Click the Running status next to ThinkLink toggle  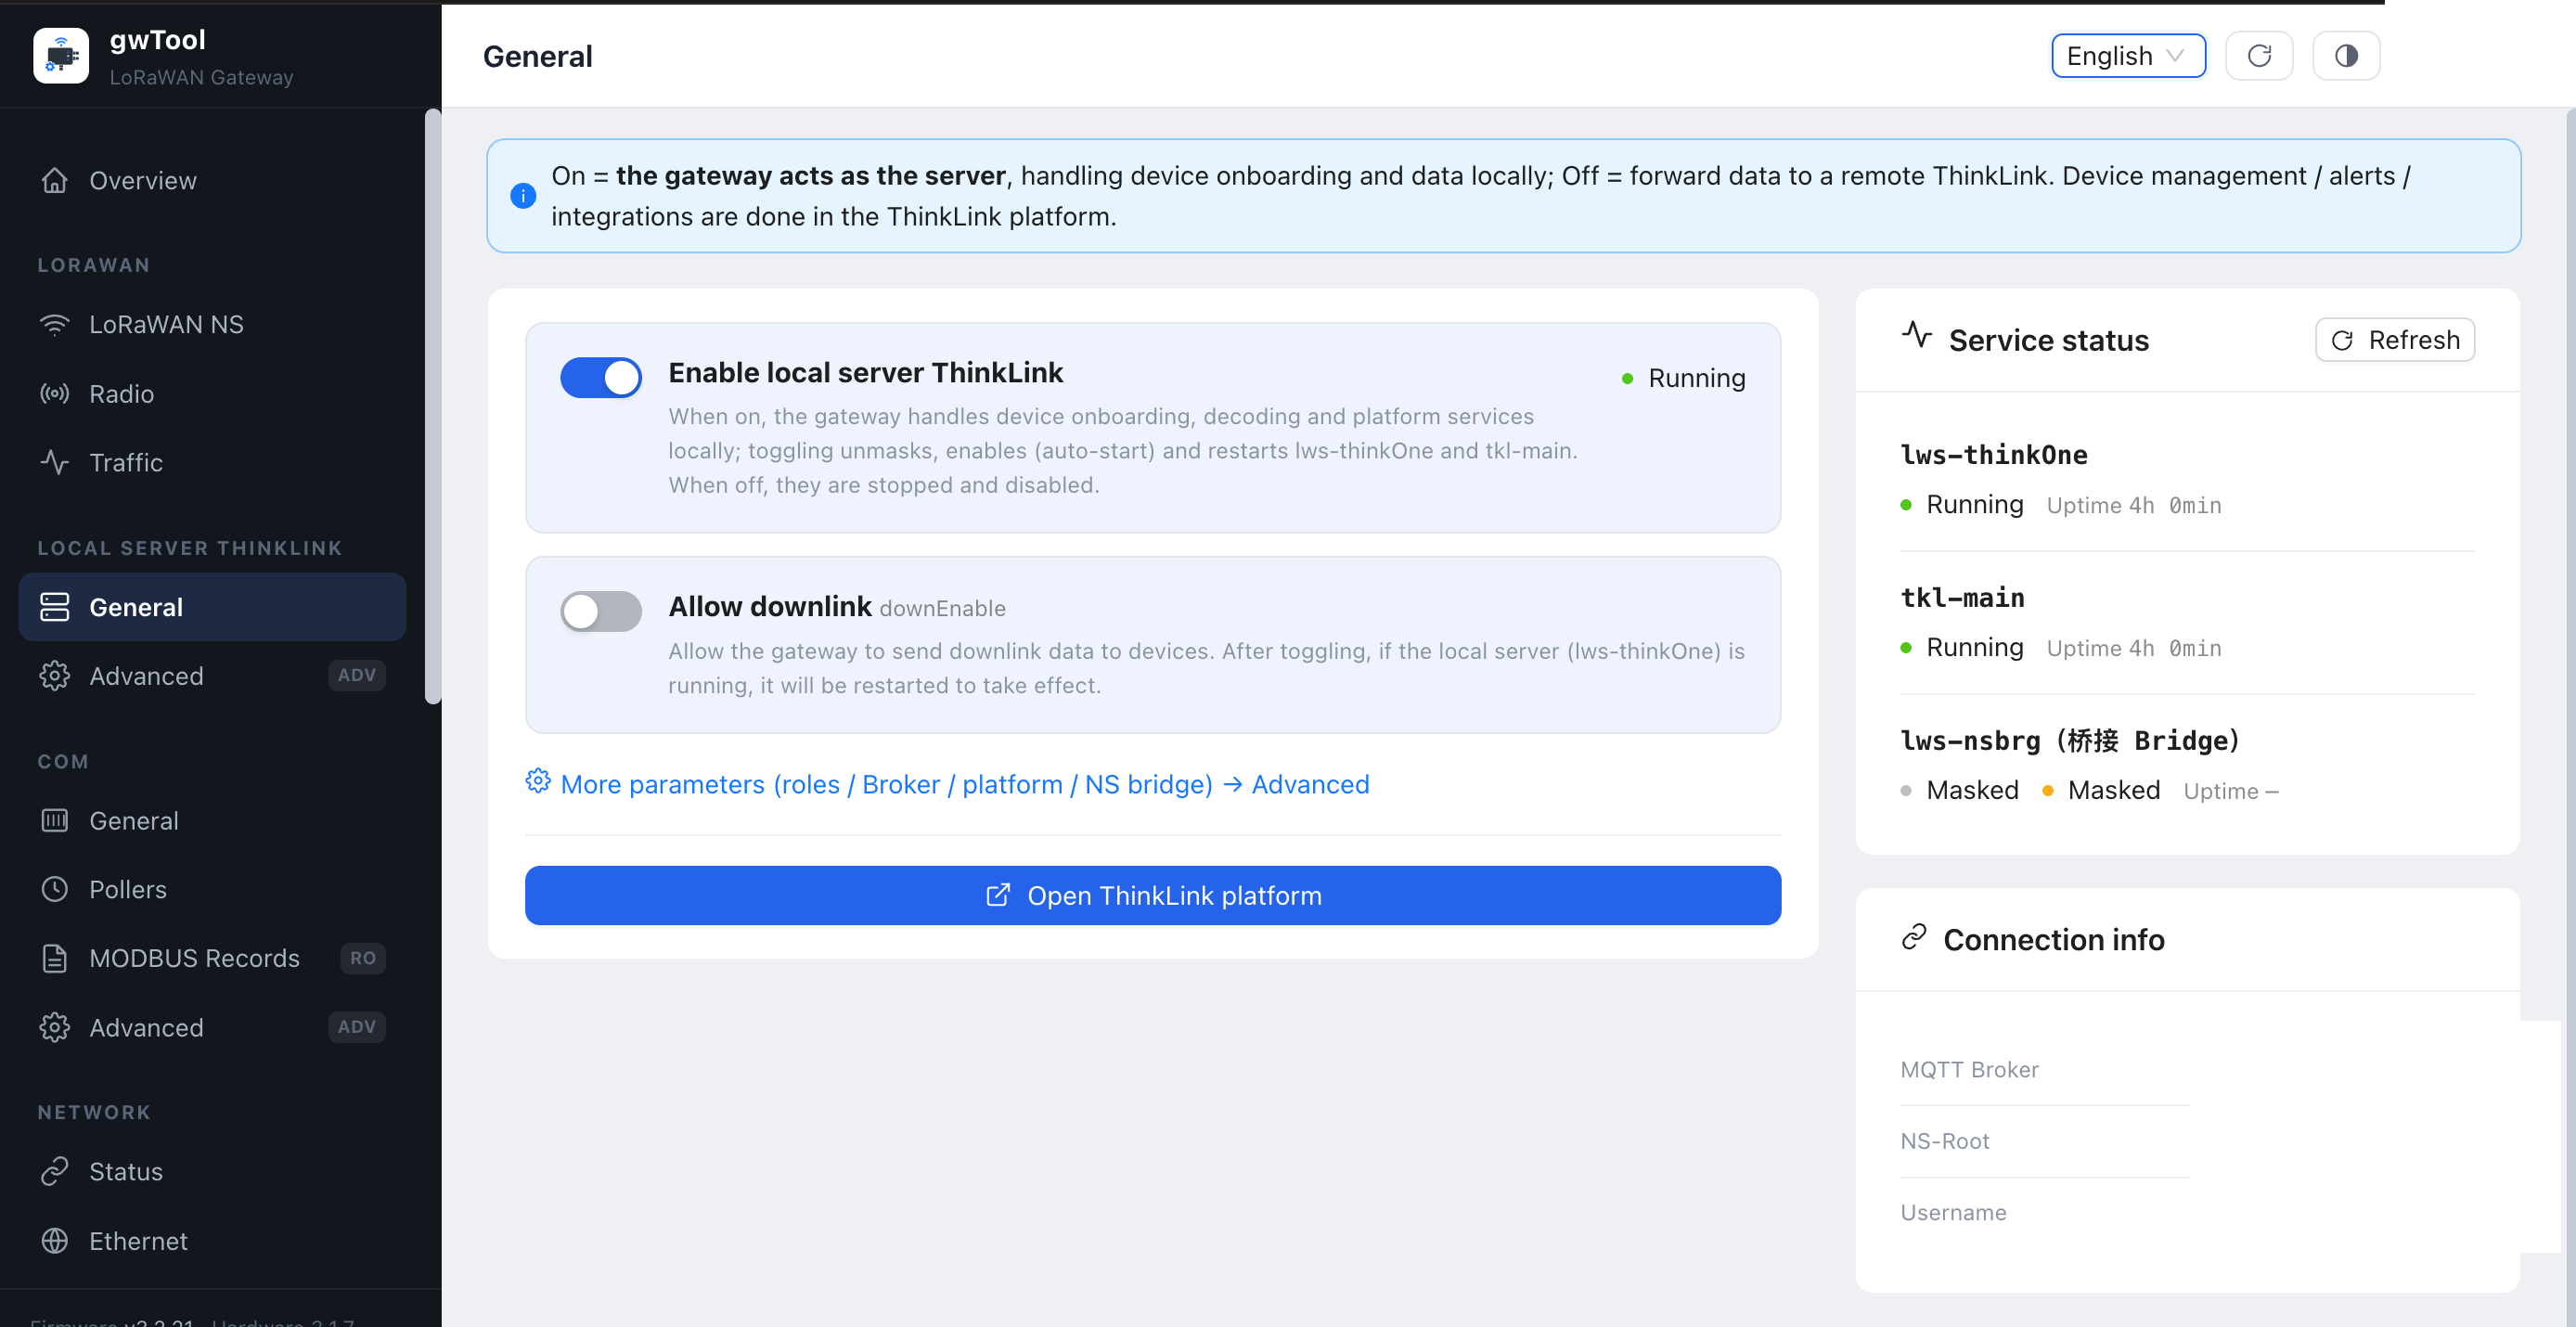pyautogui.click(x=1684, y=378)
